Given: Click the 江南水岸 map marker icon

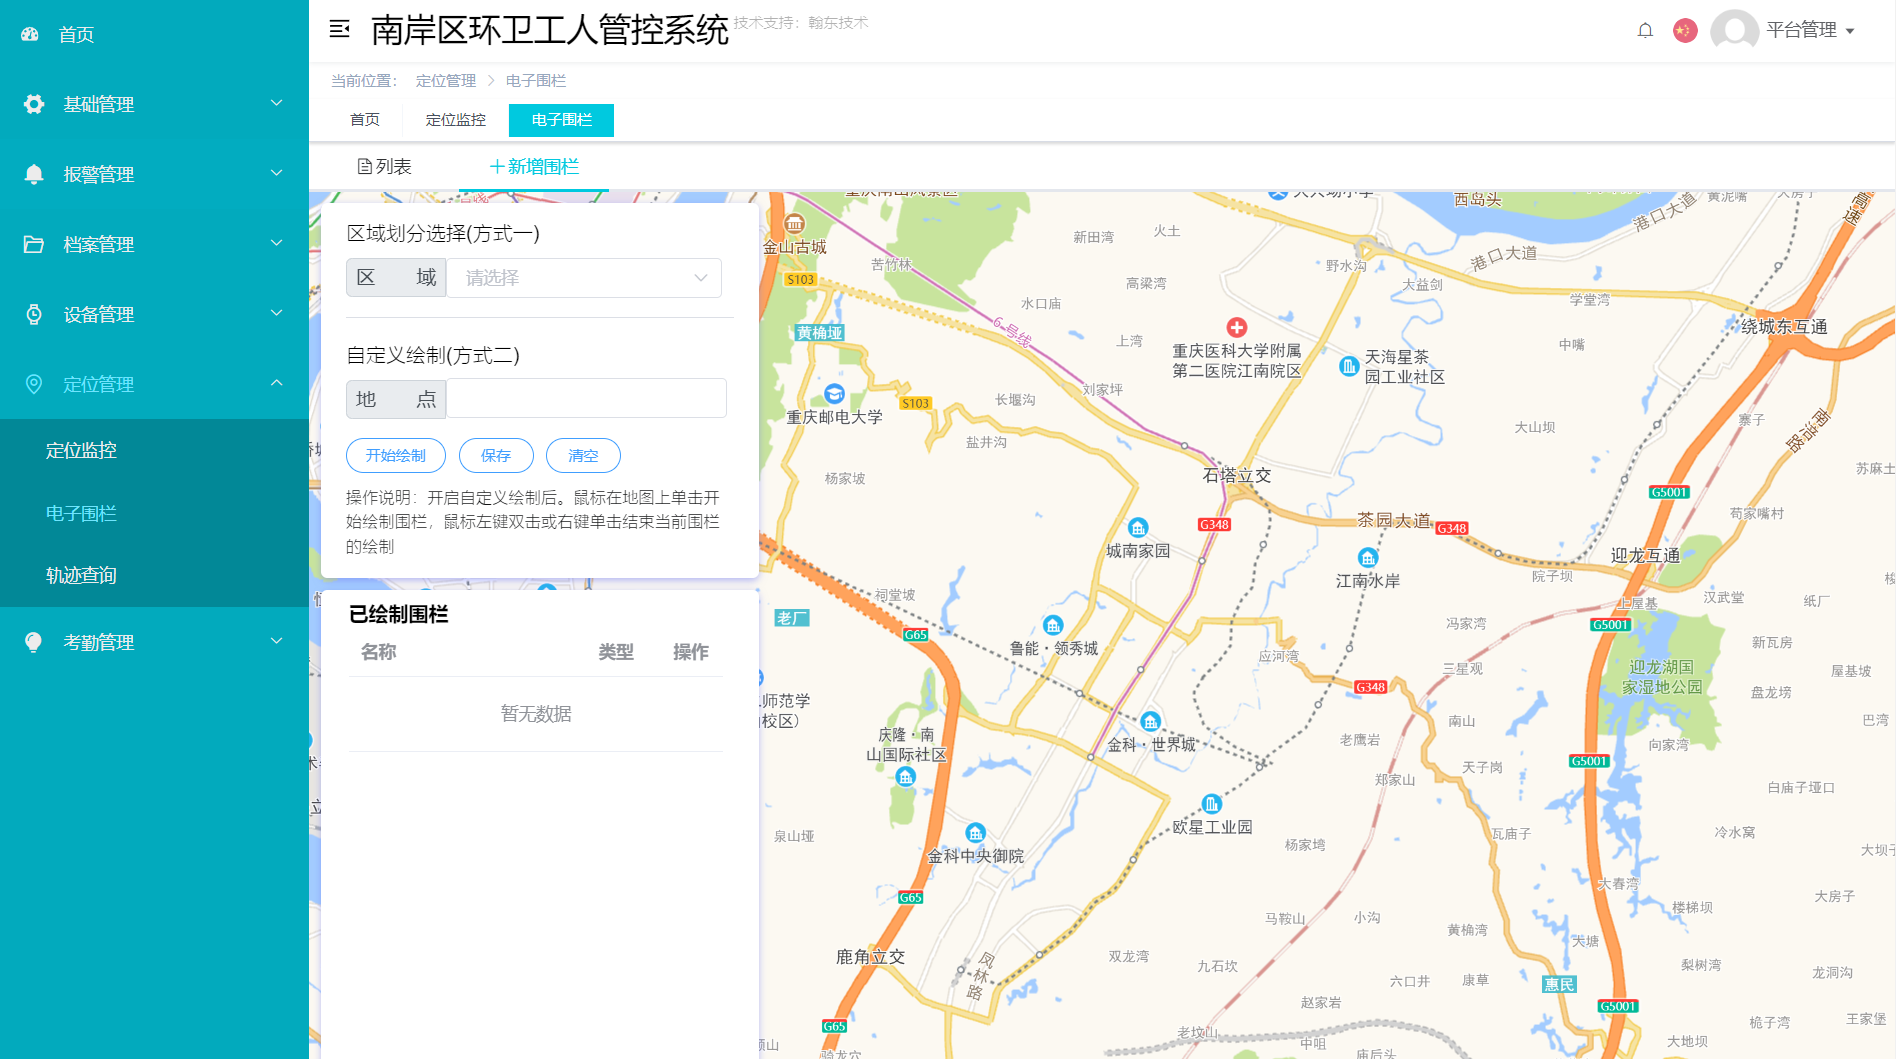Looking at the screenshot, I should tap(1368, 558).
